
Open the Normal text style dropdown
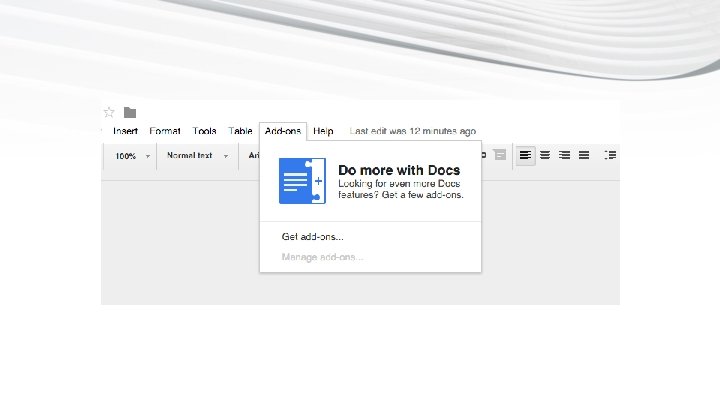[x=197, y=156]
